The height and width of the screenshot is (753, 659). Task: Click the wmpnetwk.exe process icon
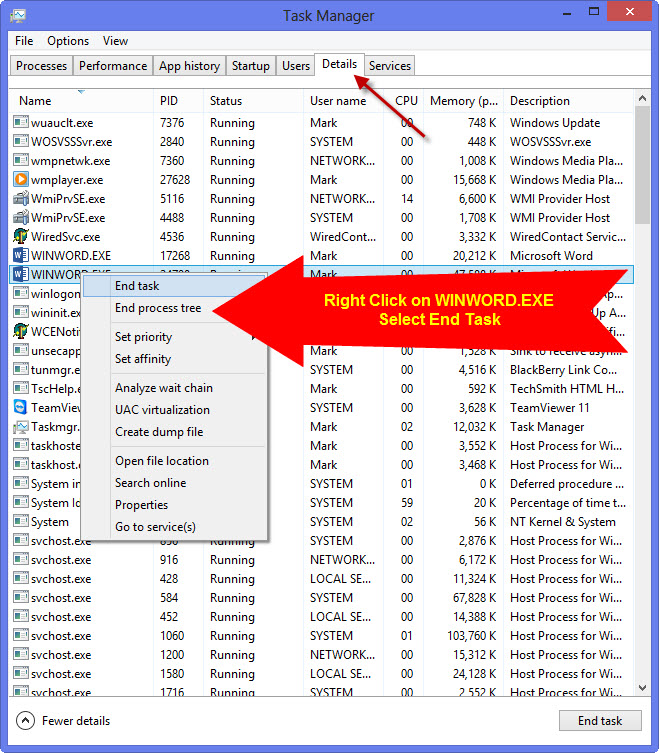(x=21, y=160)
